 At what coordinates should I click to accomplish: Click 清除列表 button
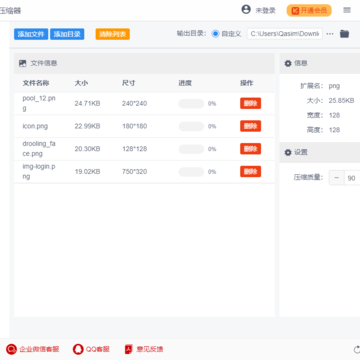click(112, 34)
